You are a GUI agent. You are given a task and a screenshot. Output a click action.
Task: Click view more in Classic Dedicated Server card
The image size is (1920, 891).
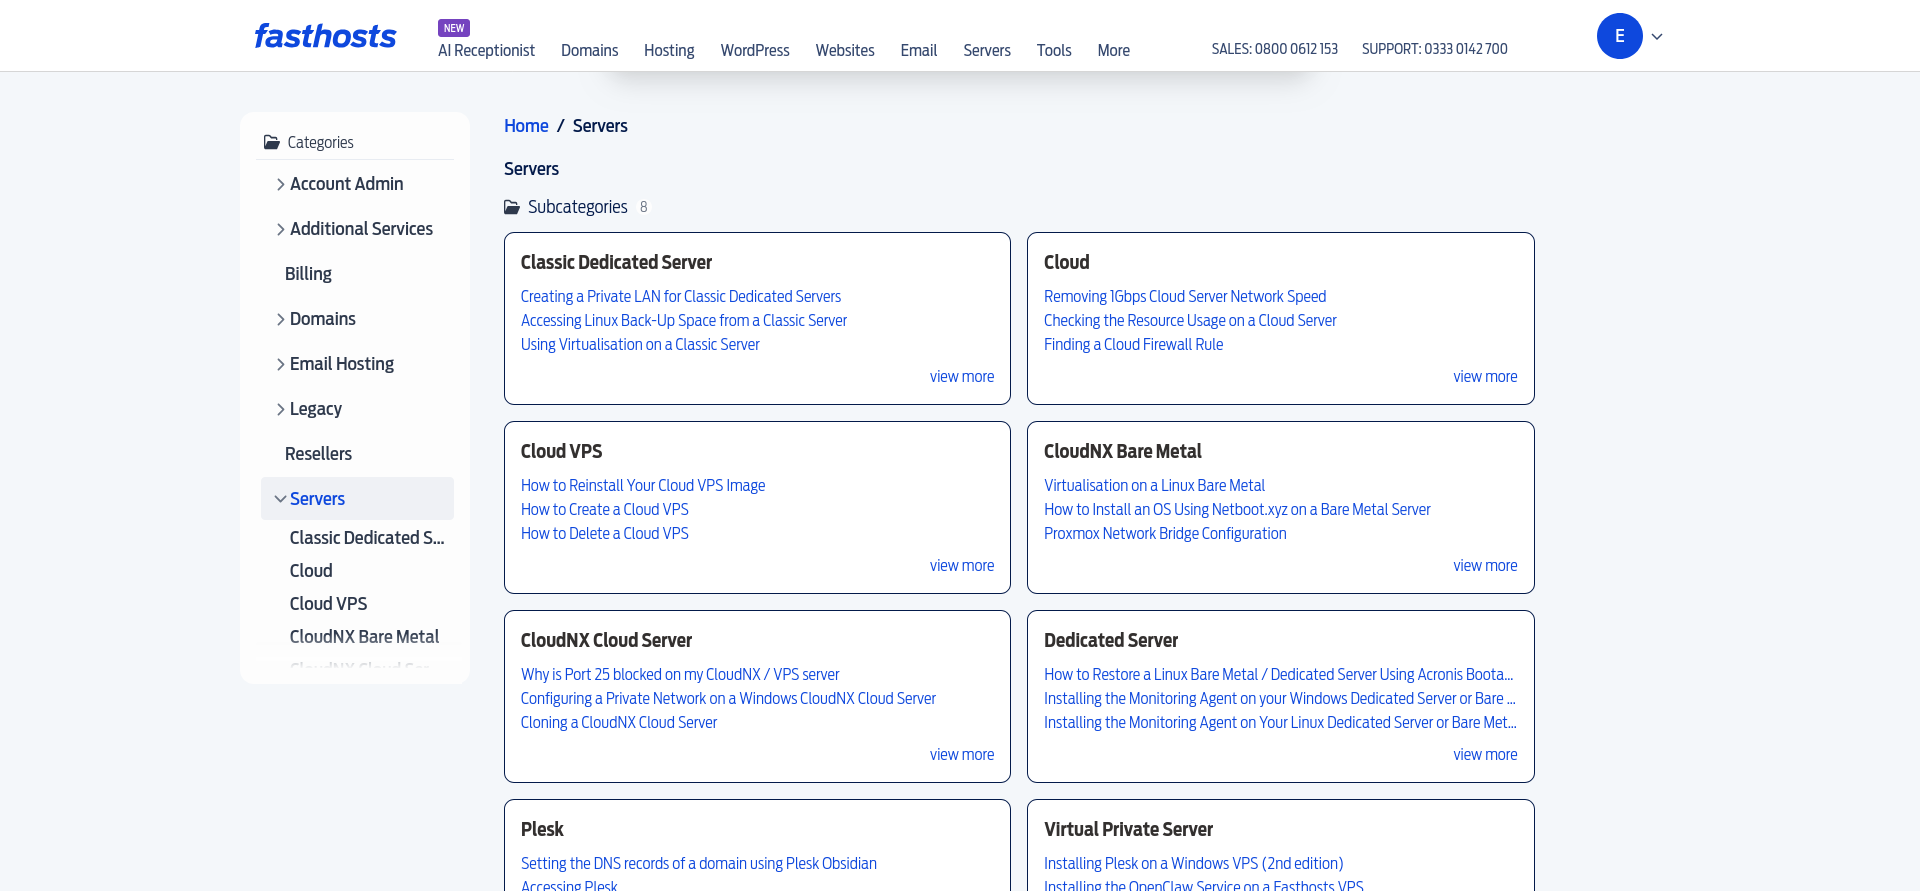(x=962, y=377)
